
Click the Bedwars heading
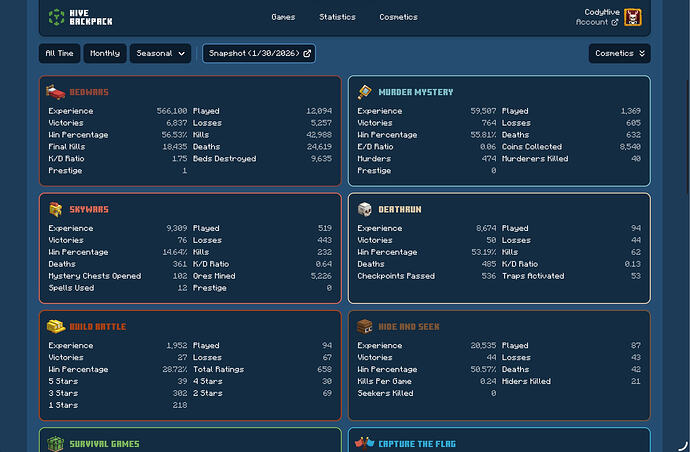point(89,92)
